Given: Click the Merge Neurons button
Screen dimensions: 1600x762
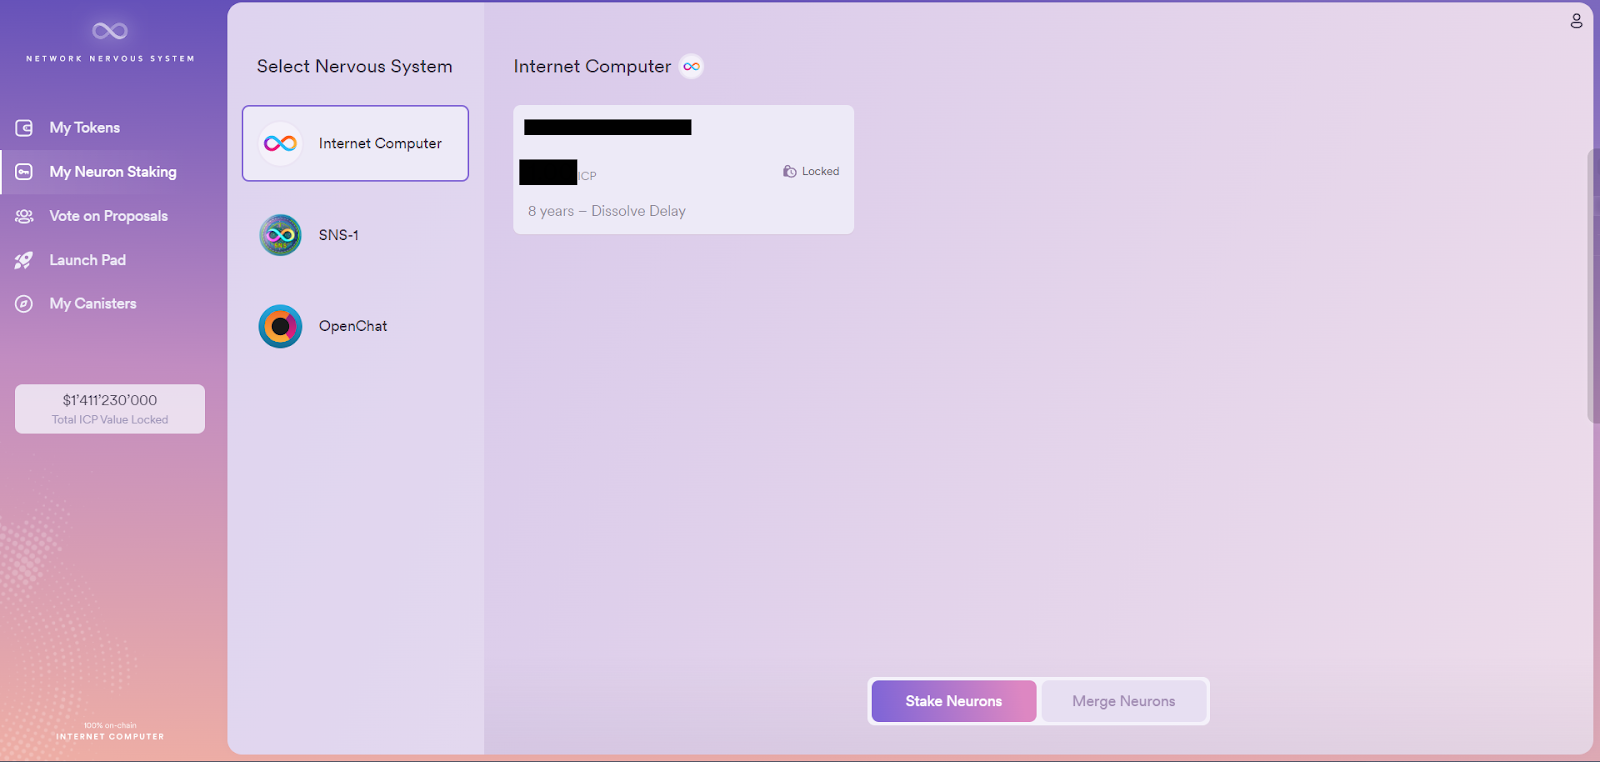Looking at the screenshot, I should [1124, 701].
